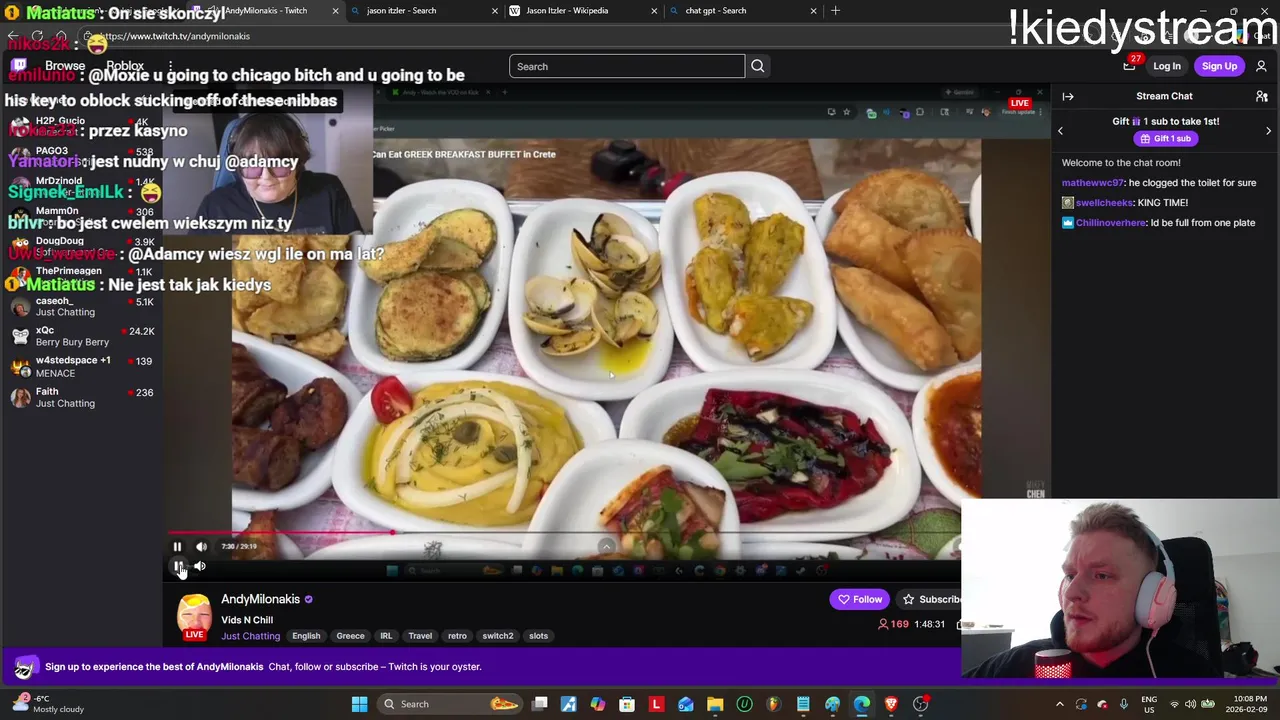Focus the Twitch Search input field
Viewport: 1280px width, 720px height.
pyautogui.click(x=627, y=66)
